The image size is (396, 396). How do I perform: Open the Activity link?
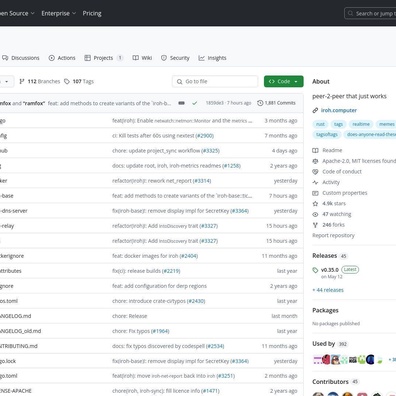point(331,182)
